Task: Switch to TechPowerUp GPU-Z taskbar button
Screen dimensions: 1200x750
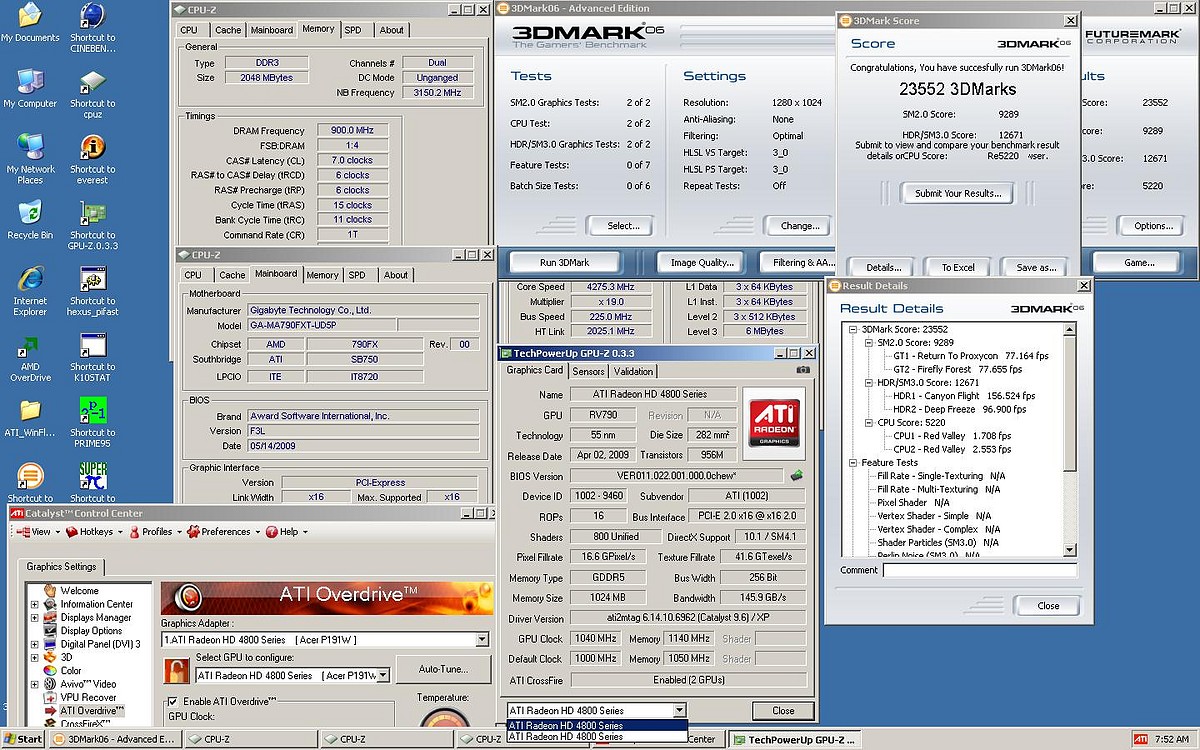Action: (x=793, y=739)
